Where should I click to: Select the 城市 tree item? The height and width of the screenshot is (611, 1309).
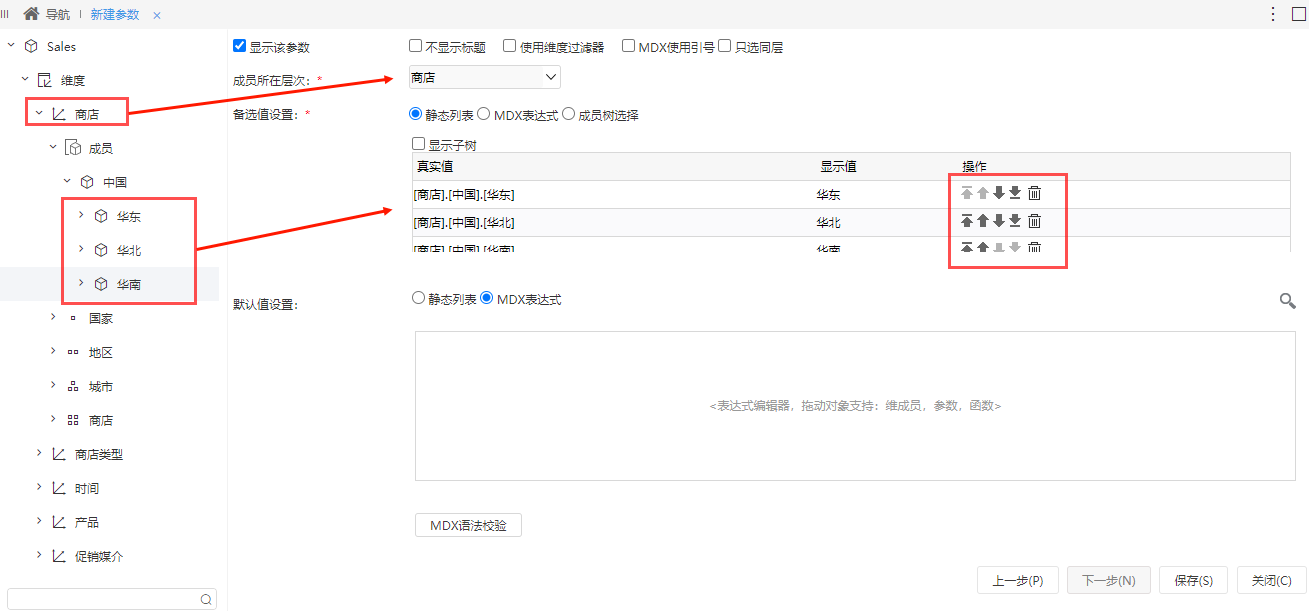coord(101,386)
